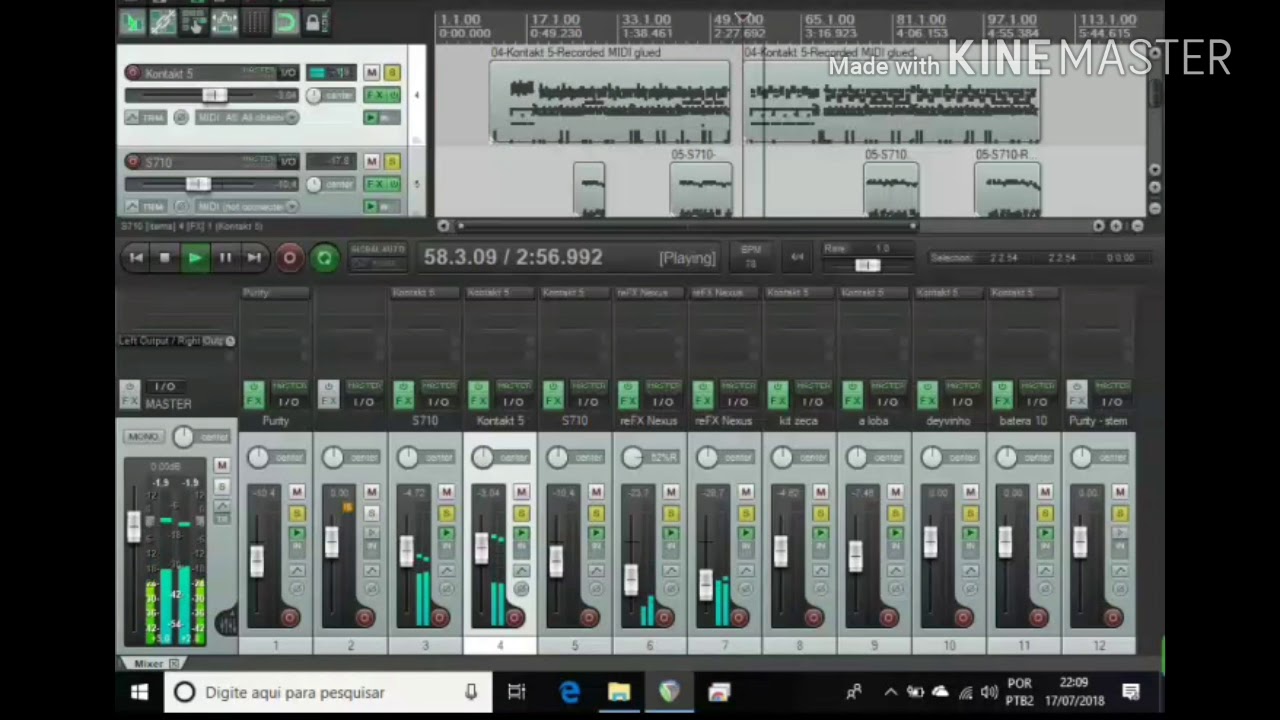Open Kontakt 5 envelope trim button

point(146,117)
